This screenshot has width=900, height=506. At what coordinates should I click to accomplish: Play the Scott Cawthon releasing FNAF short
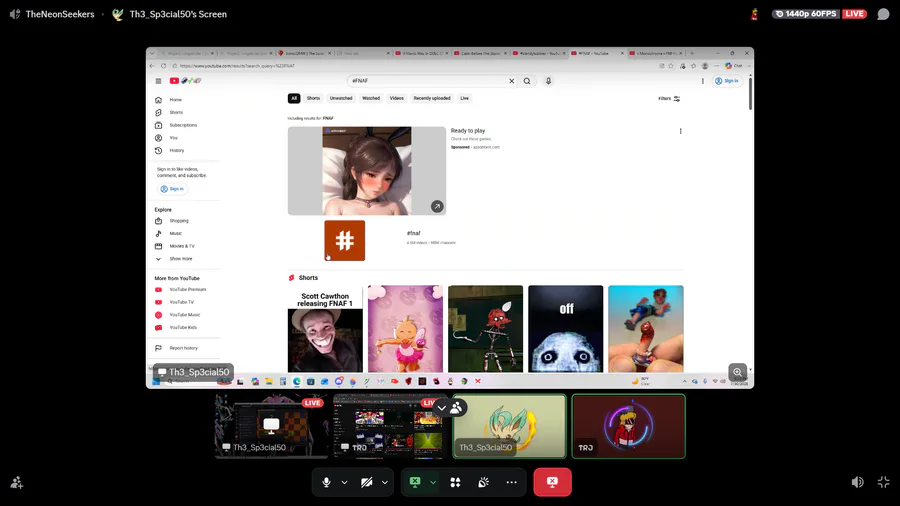pyautogui.click(x=325, y=329)
